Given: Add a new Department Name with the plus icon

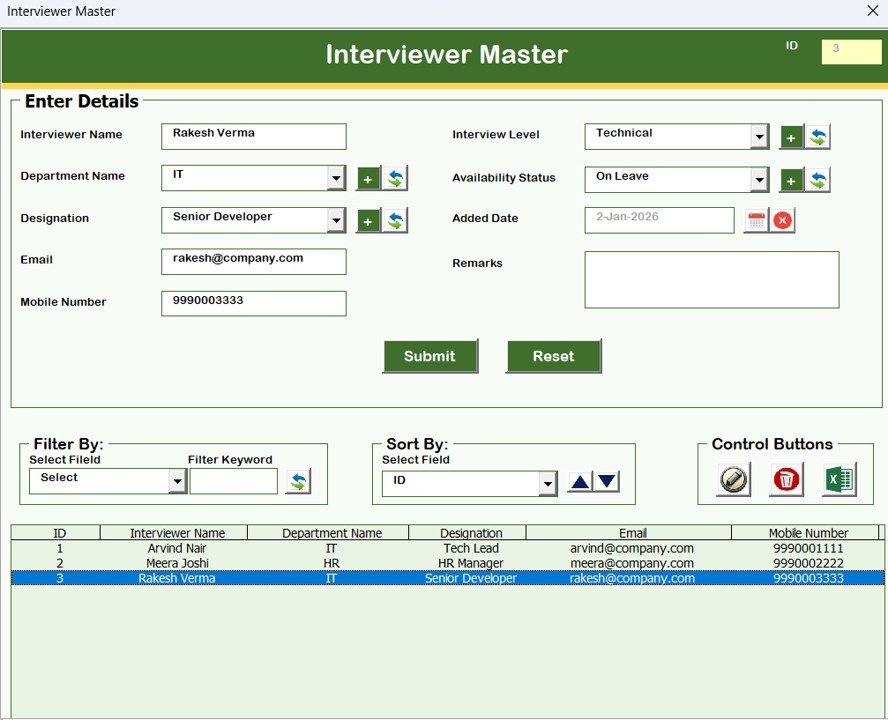Looking at the screenshot, I should coord(368,177).
